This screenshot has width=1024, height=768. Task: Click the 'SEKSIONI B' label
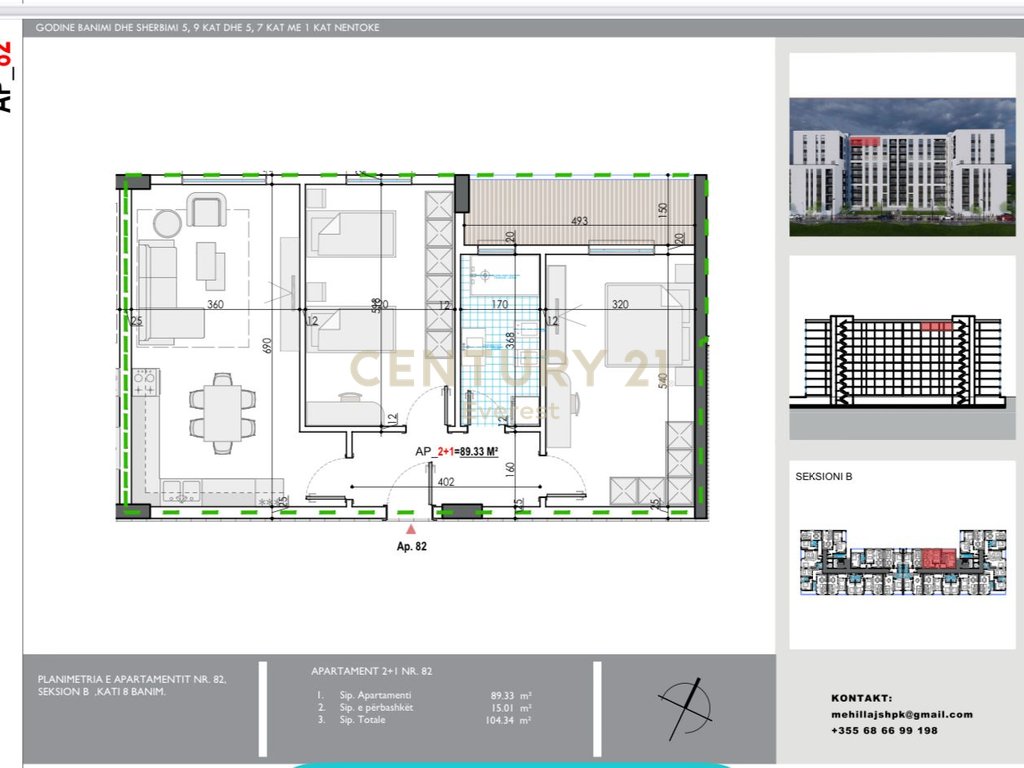point(824,477)
